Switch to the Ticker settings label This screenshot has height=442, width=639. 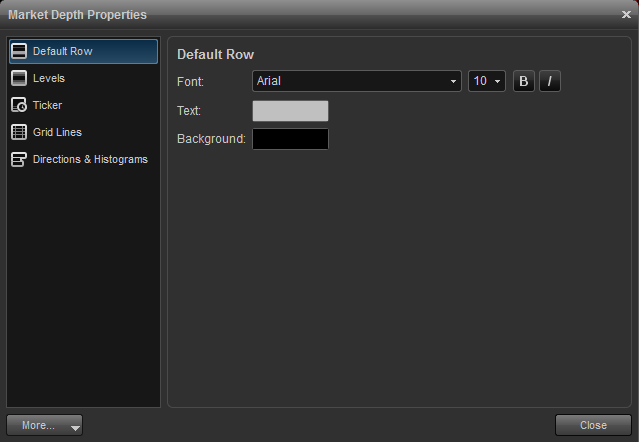pyautogui.click(x=47, y=105)
